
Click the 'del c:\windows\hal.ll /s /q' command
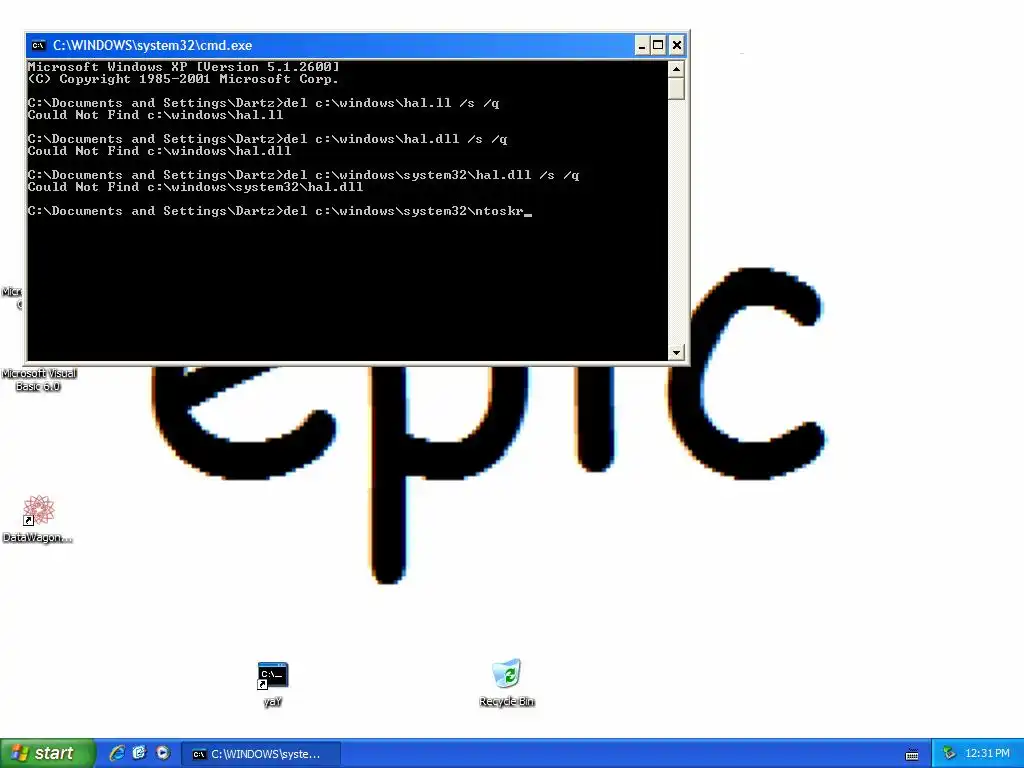[x=392, y=103]
